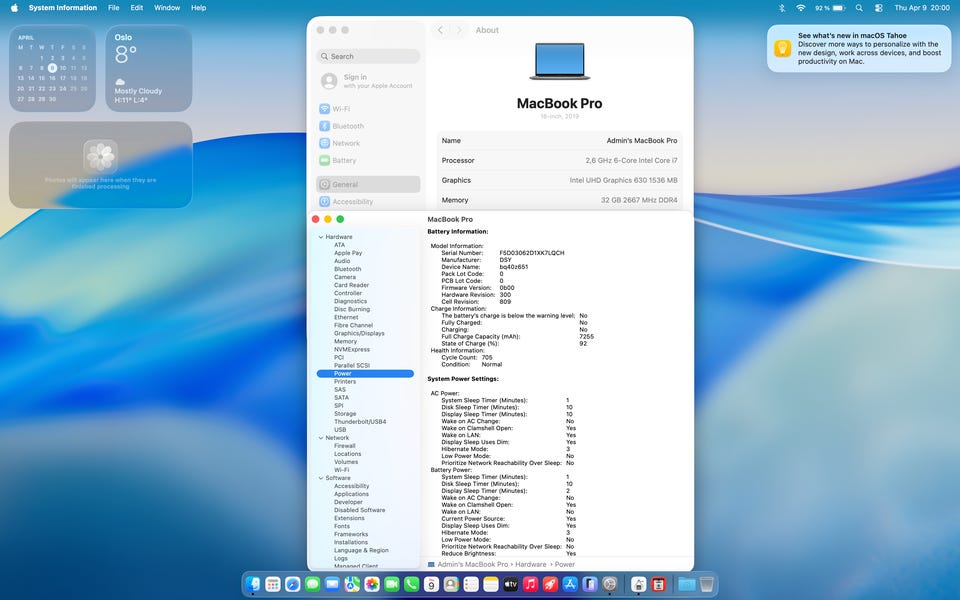Open the System Information app menu
Image resolution: width=960 pixels, height=600 pixels.
(62, 8)
